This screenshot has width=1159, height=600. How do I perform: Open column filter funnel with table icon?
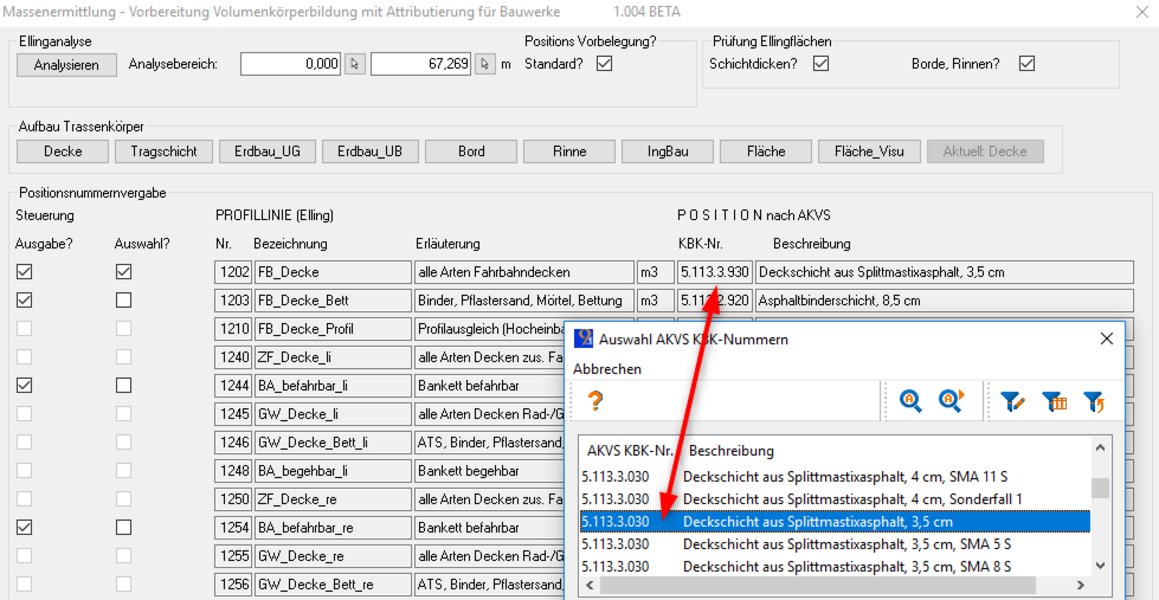tap(1055, 401)
